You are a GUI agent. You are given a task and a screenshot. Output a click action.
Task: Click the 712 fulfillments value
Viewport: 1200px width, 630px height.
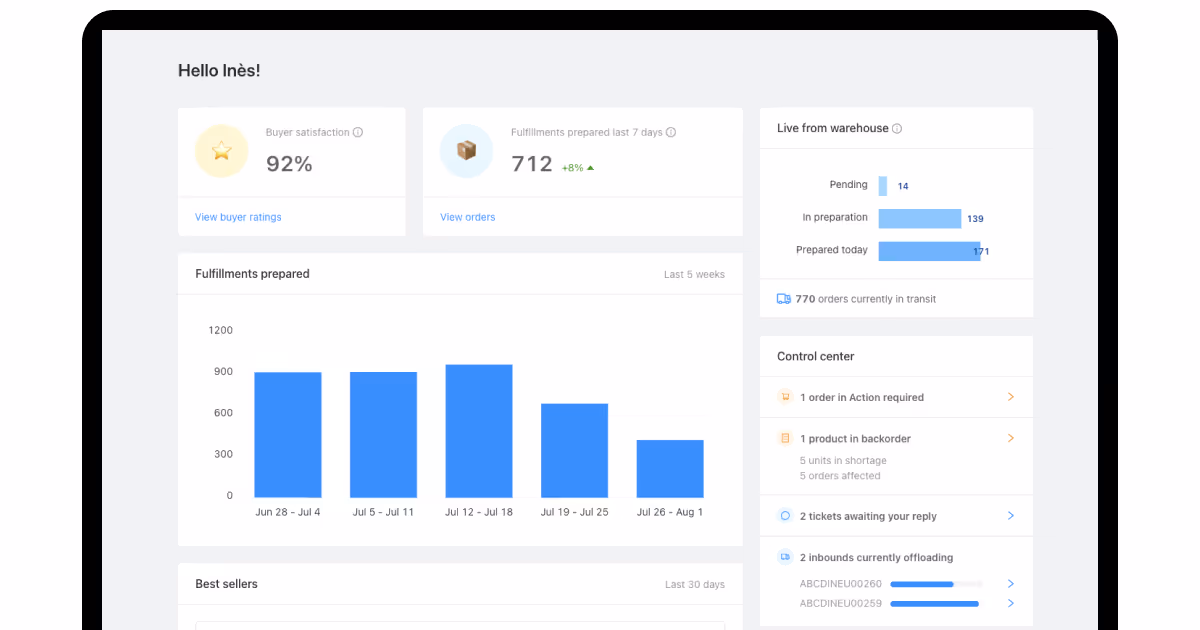click(532, 164)
